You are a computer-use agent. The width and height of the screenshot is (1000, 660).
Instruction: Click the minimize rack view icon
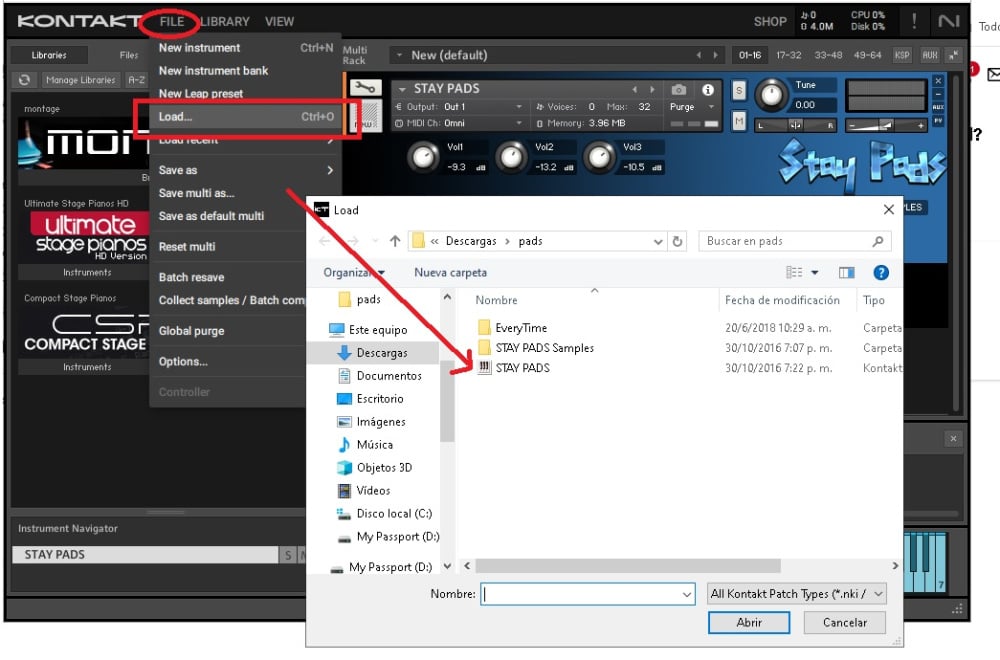(x=953, y=55)
